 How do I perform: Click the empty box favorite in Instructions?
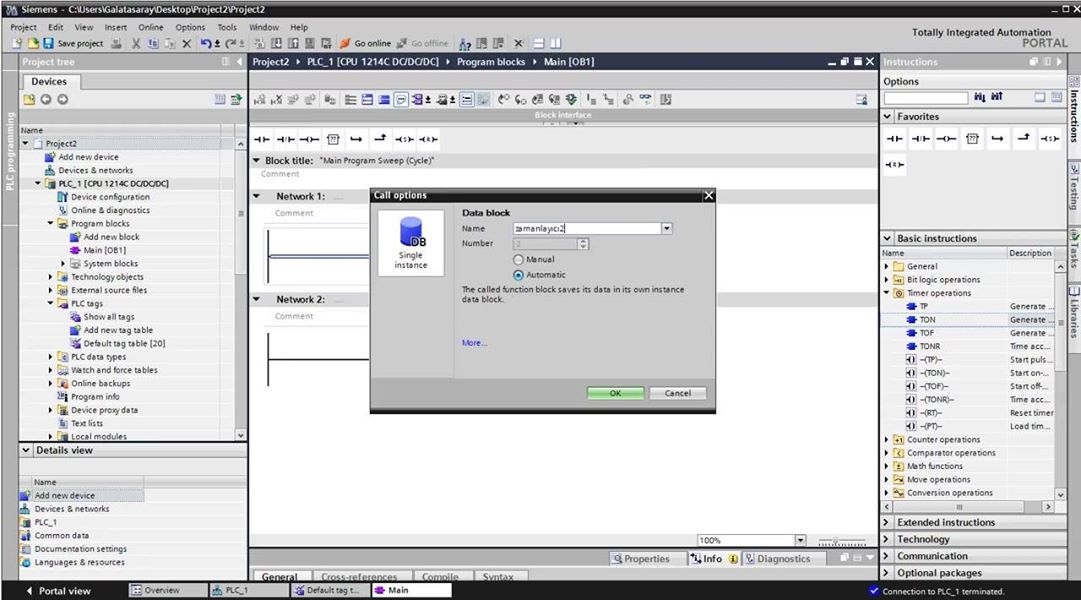pyautogui.click(x=972, y=139)
